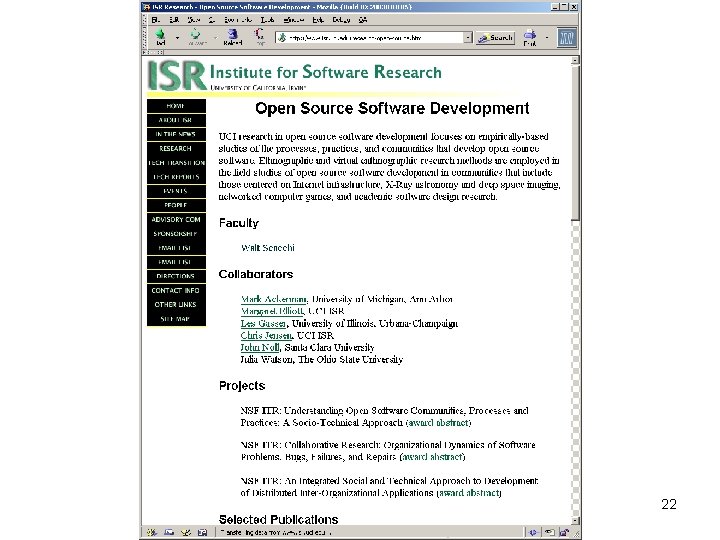Open the Forward button history dropdown arrow
This screenshot has height=540, width=720.
215,37
